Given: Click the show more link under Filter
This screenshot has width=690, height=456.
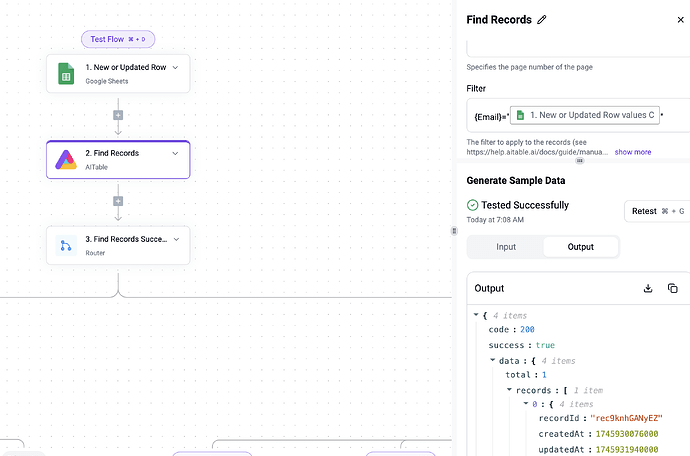Looking at the screenshot, I should click(633, 152).
